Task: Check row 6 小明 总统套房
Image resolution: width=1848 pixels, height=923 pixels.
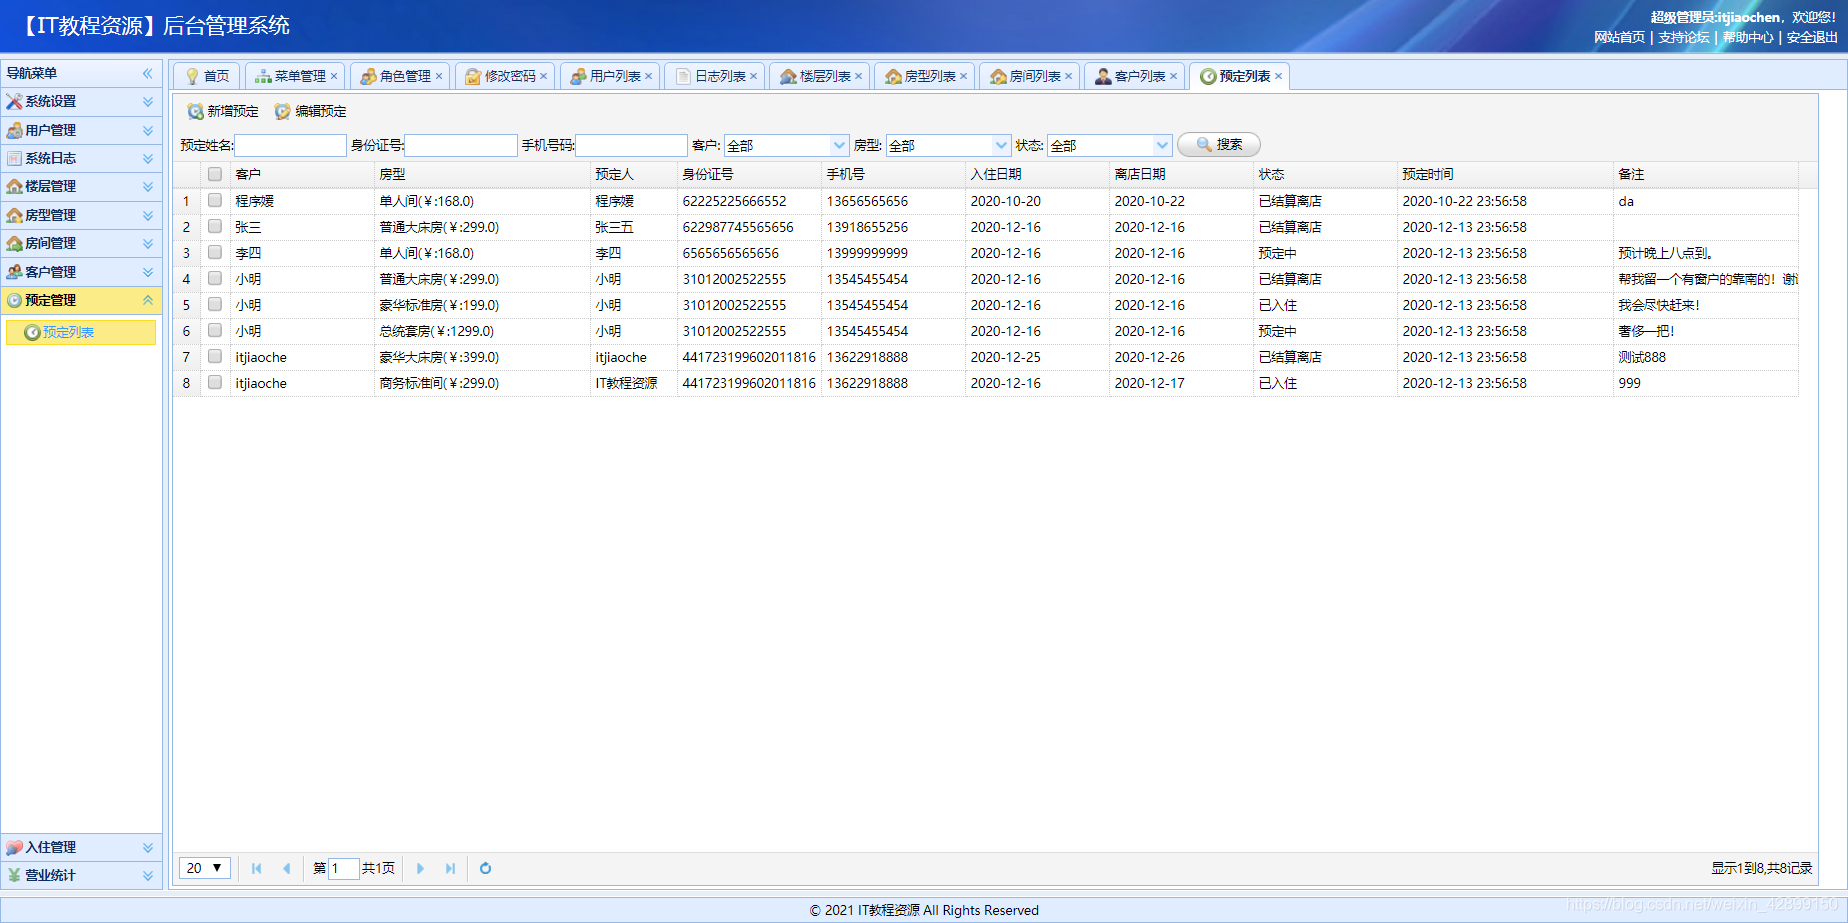Action: coord(215,330)
